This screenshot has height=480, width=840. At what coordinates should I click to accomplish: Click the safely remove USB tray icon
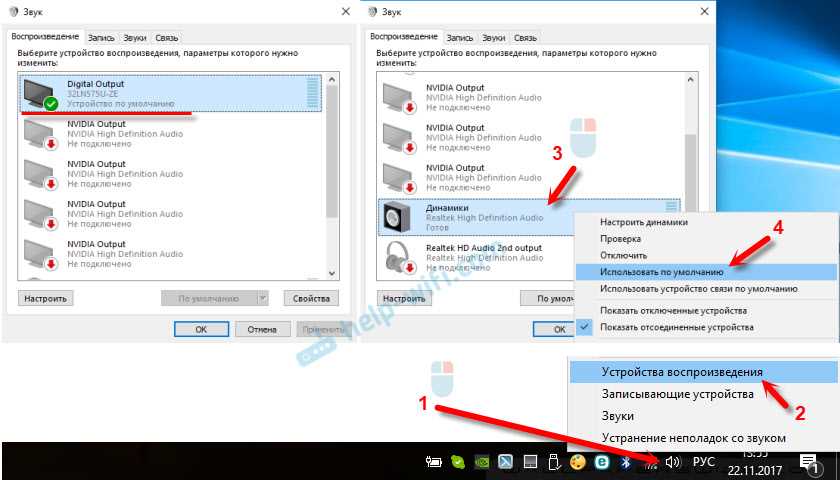554,461
